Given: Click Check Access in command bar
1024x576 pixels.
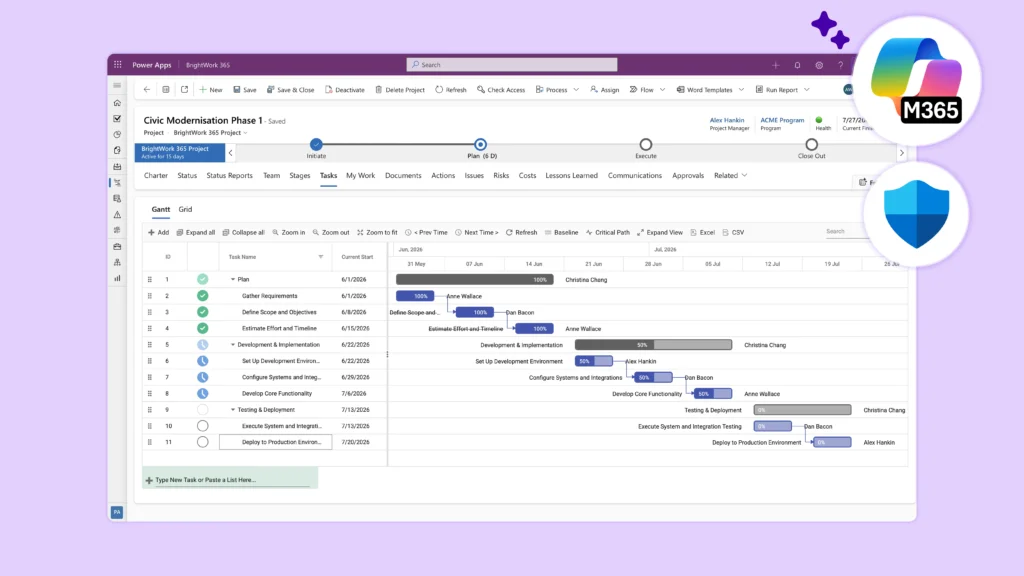Looking at the screenshot, I should pos(501,89).
